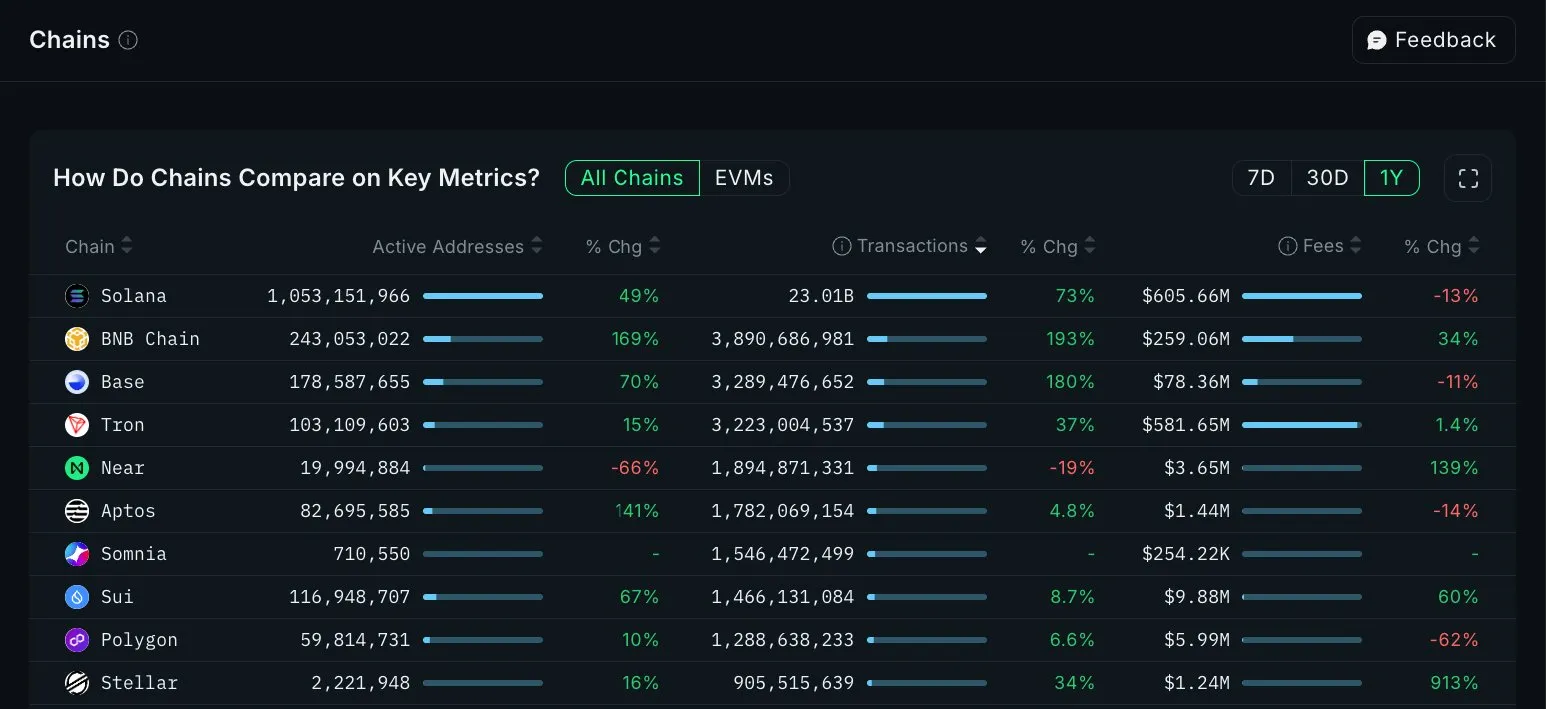Click the BNB Chain logo
This screenshot has height=709, width=1546.
pyautogui.click(x=77, y=339)
